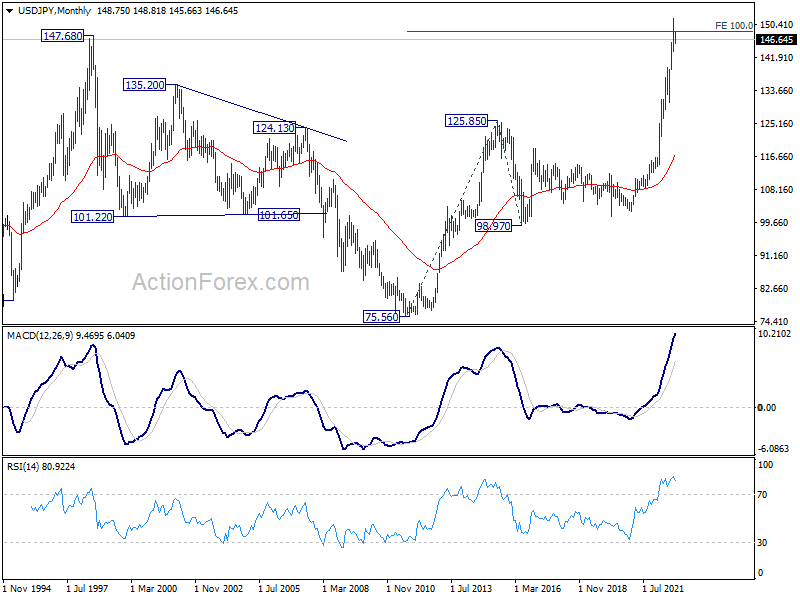Click the MACD 10.2102 scale value
This screenshot has width=800, height=600.
tap(774, 334)
